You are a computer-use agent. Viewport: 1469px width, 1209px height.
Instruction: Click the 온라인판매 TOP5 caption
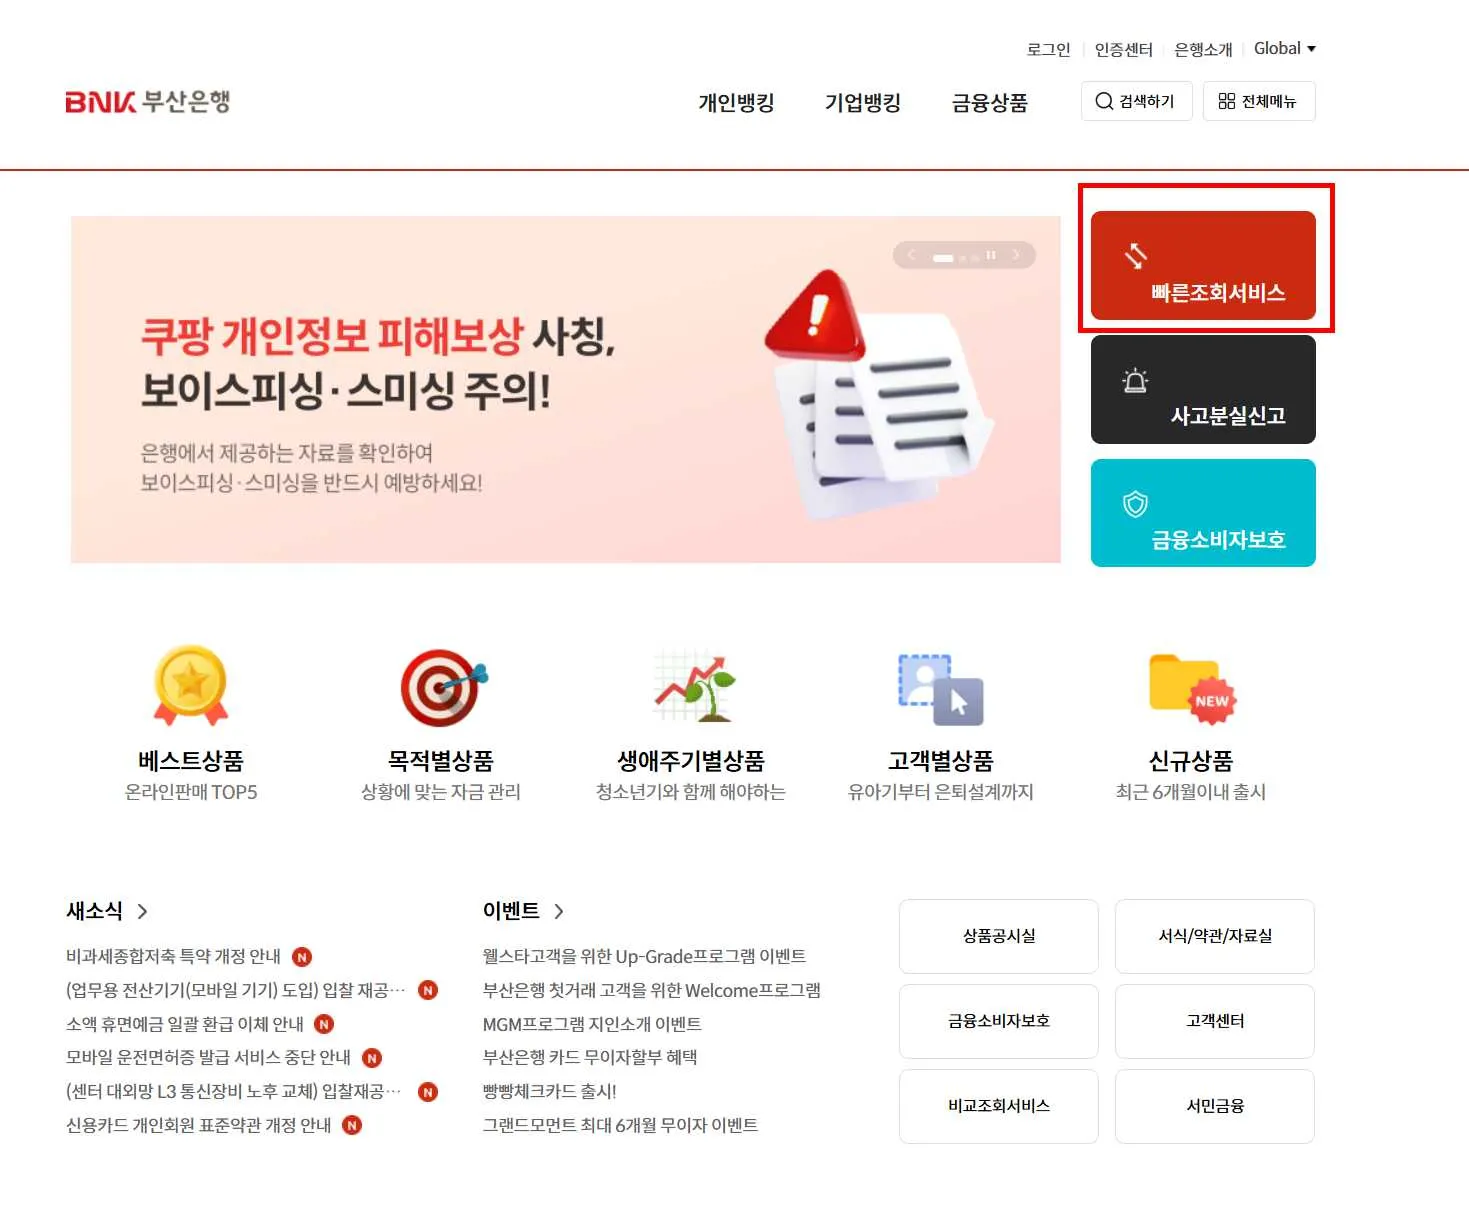pos(191,792)
